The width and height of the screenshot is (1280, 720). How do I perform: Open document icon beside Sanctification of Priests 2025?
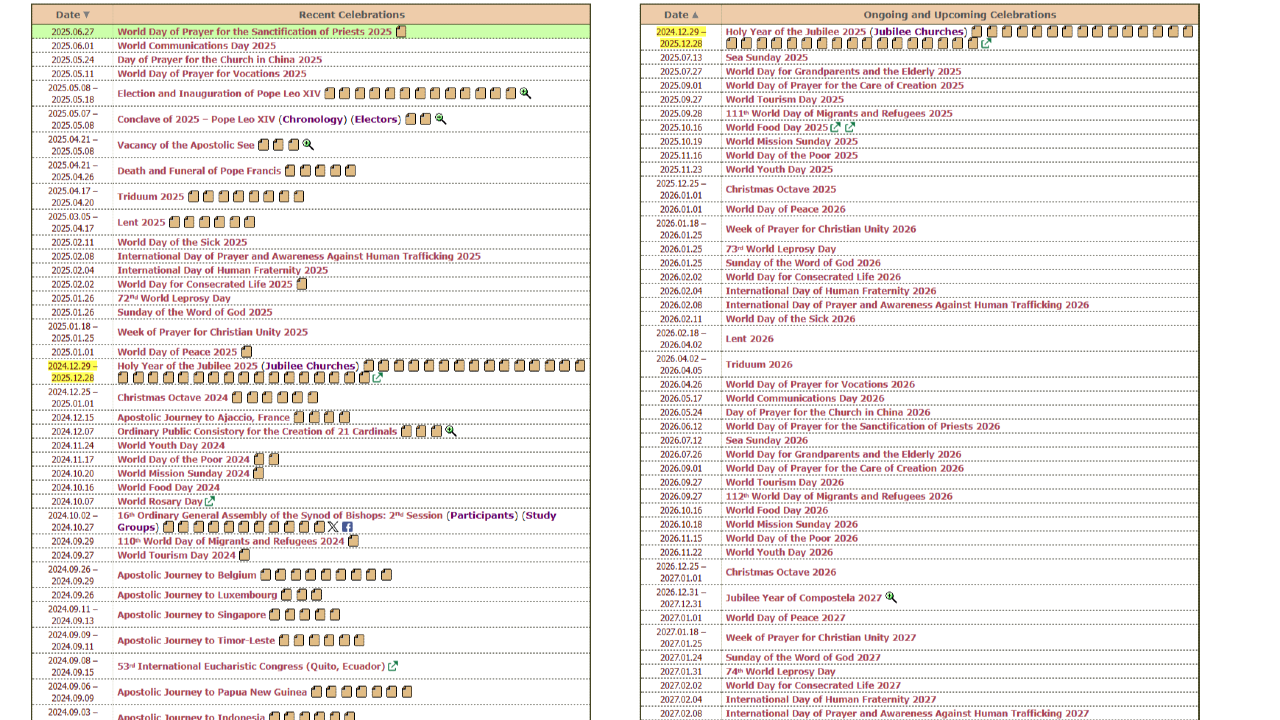click(x=401, y=32)
